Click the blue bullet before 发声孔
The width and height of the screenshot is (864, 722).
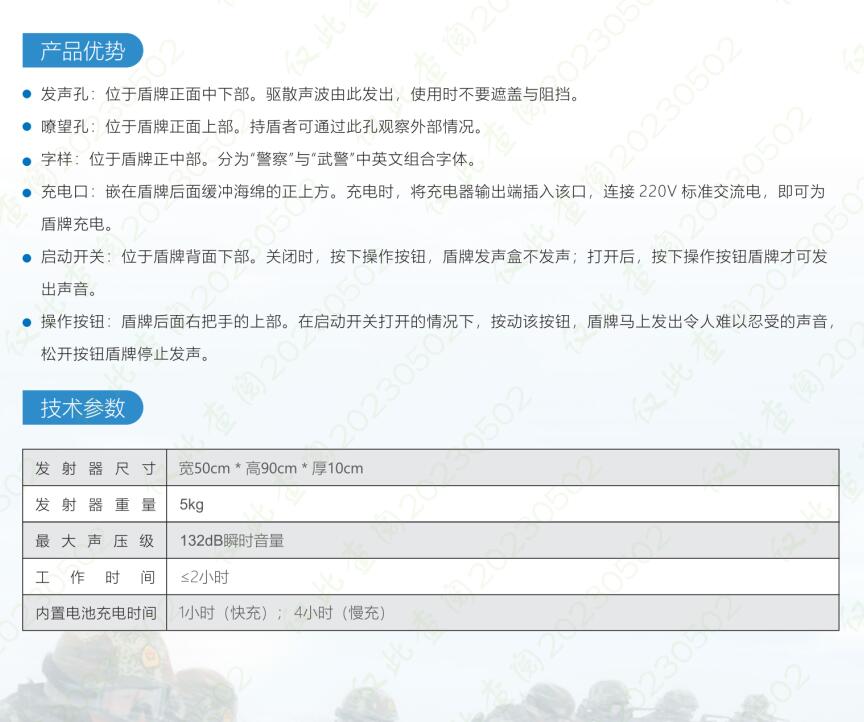coord(27,95)
